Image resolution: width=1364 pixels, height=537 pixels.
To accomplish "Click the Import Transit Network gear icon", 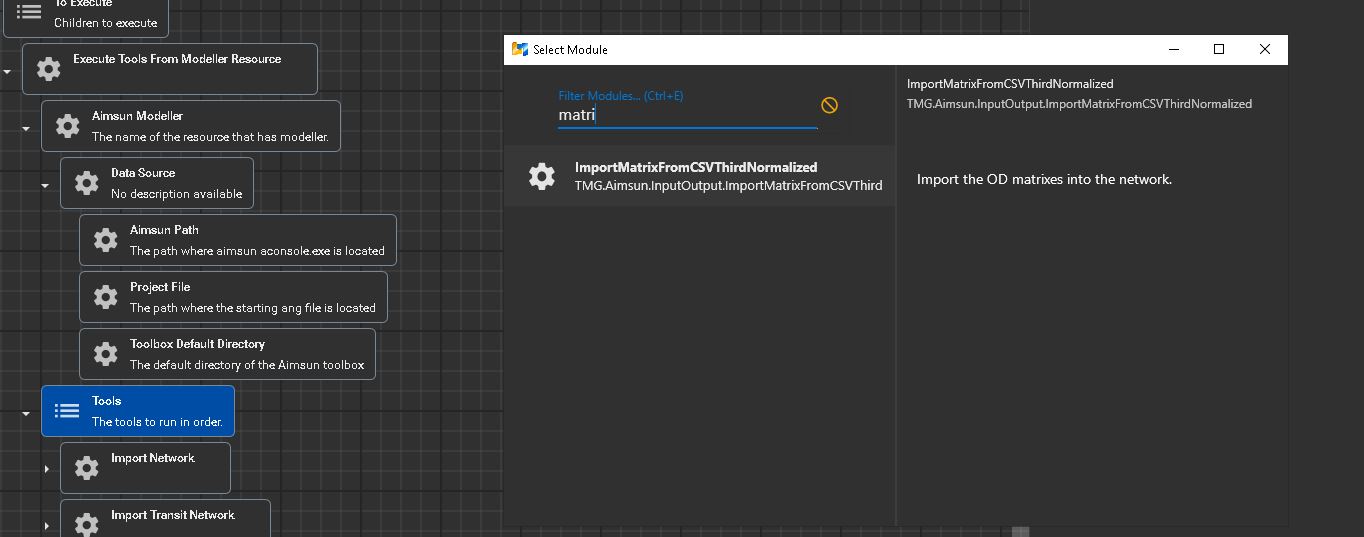I will (87, 524).
